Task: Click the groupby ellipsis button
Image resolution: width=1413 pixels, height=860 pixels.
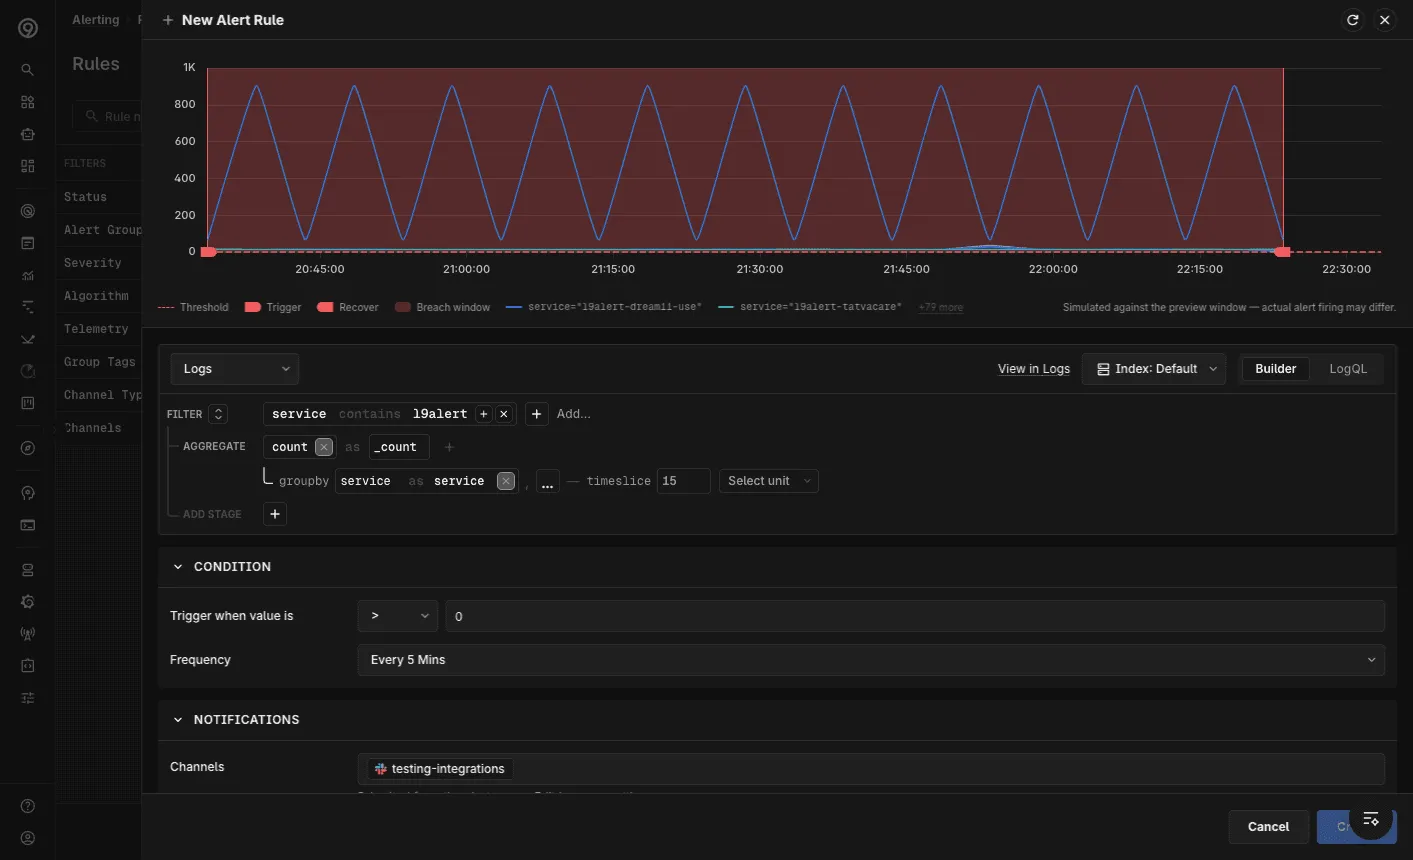Action: 547,482
